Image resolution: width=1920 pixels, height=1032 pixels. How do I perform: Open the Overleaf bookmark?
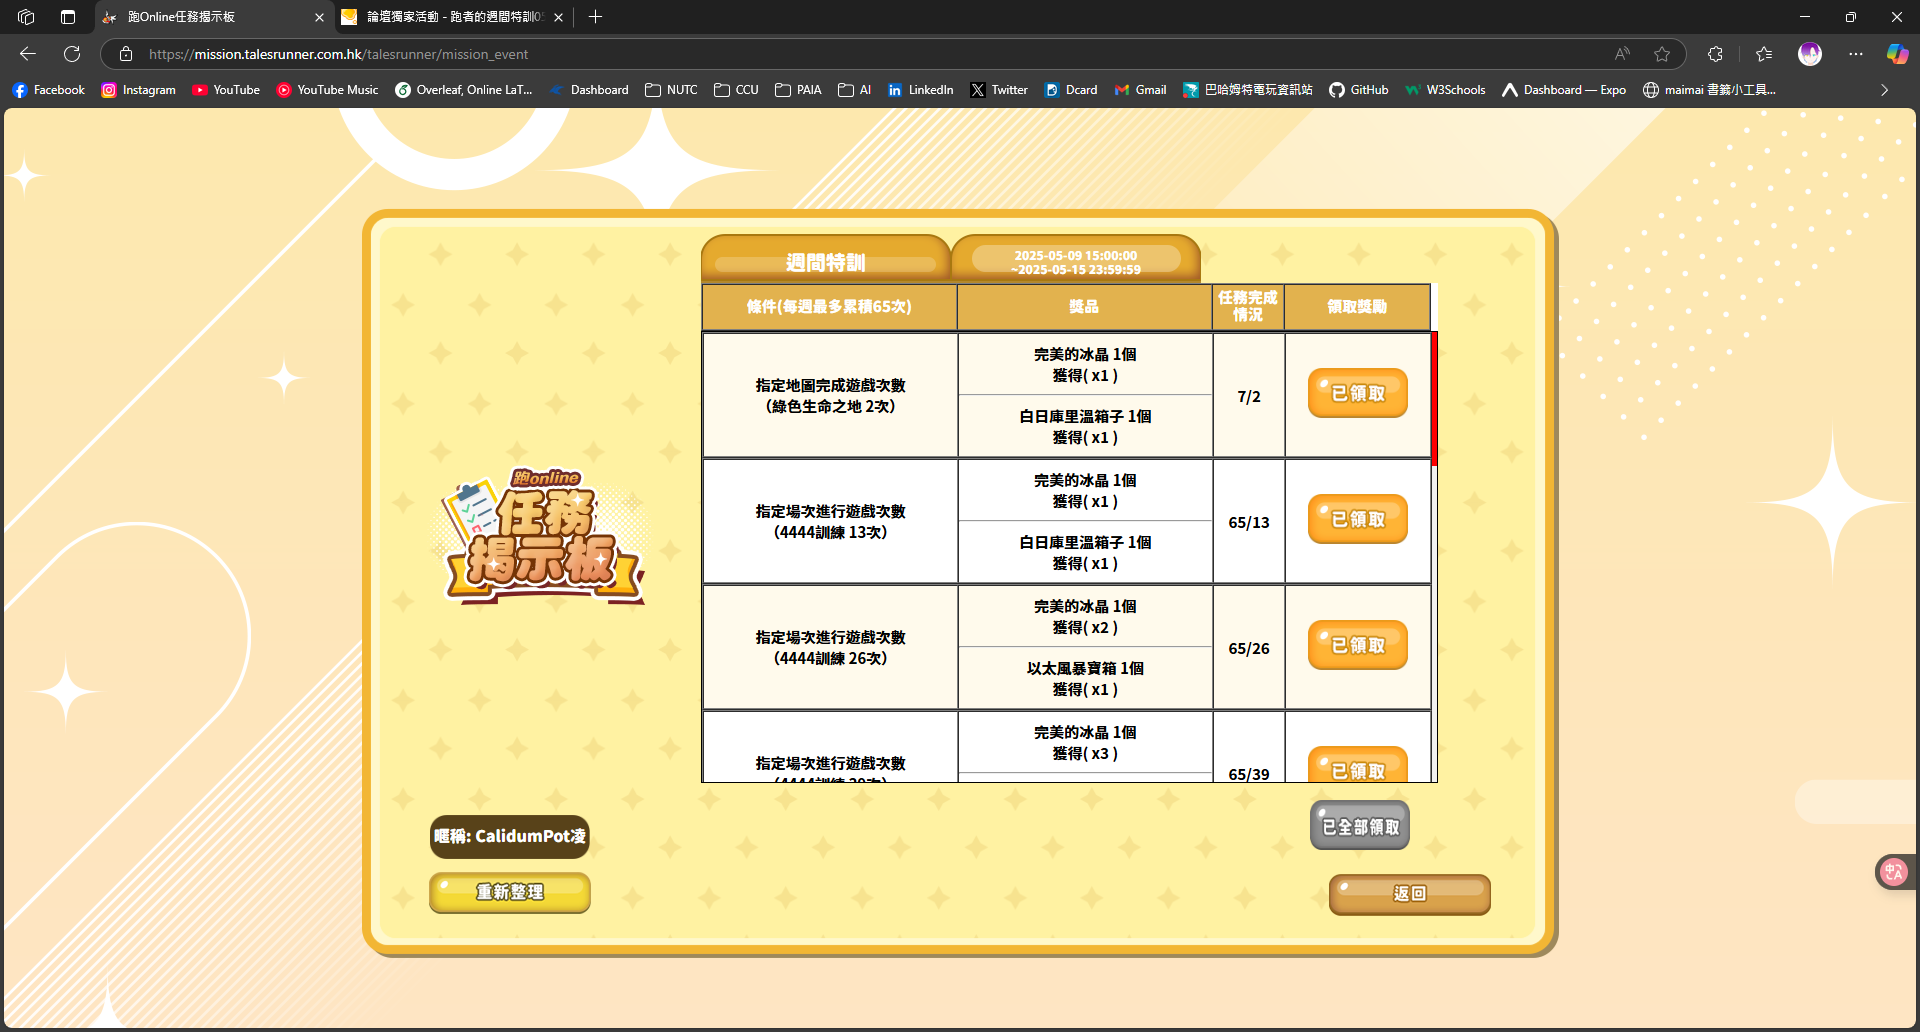coord(464,90)
